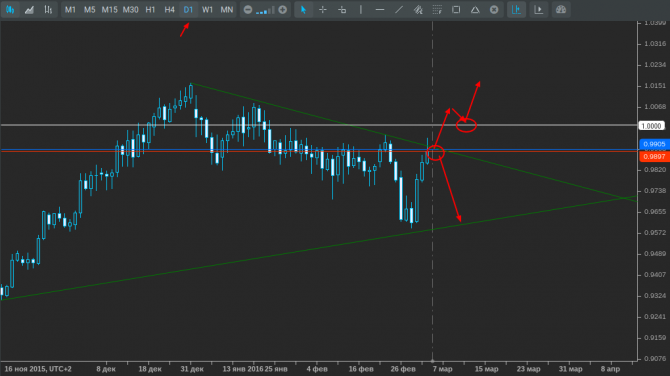Select the W1 weekly timeframe
Image resolution: width=670 pixels, height=376 pixels.
(207, 9)
